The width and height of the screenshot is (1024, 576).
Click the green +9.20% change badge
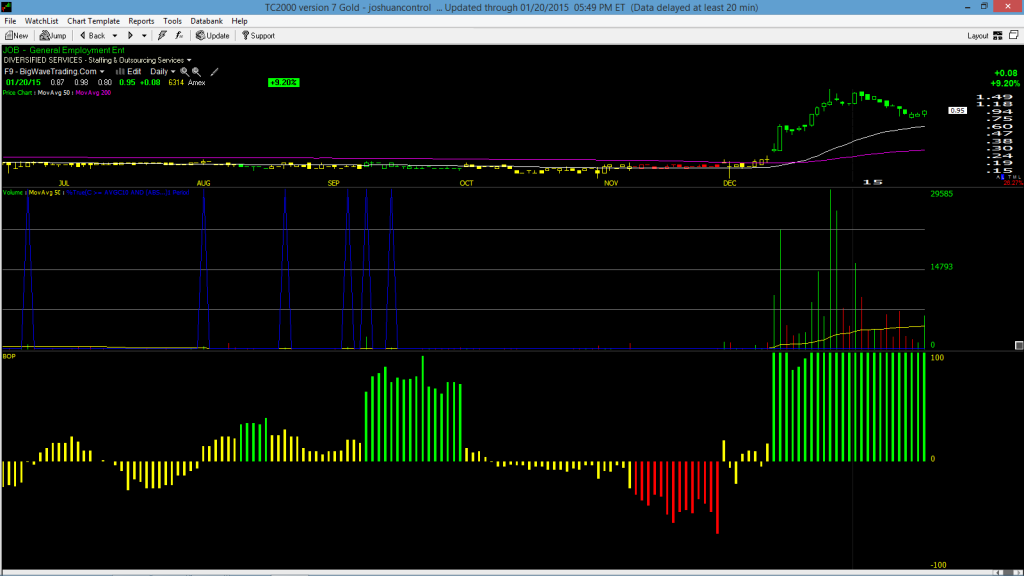pos(283,82)
